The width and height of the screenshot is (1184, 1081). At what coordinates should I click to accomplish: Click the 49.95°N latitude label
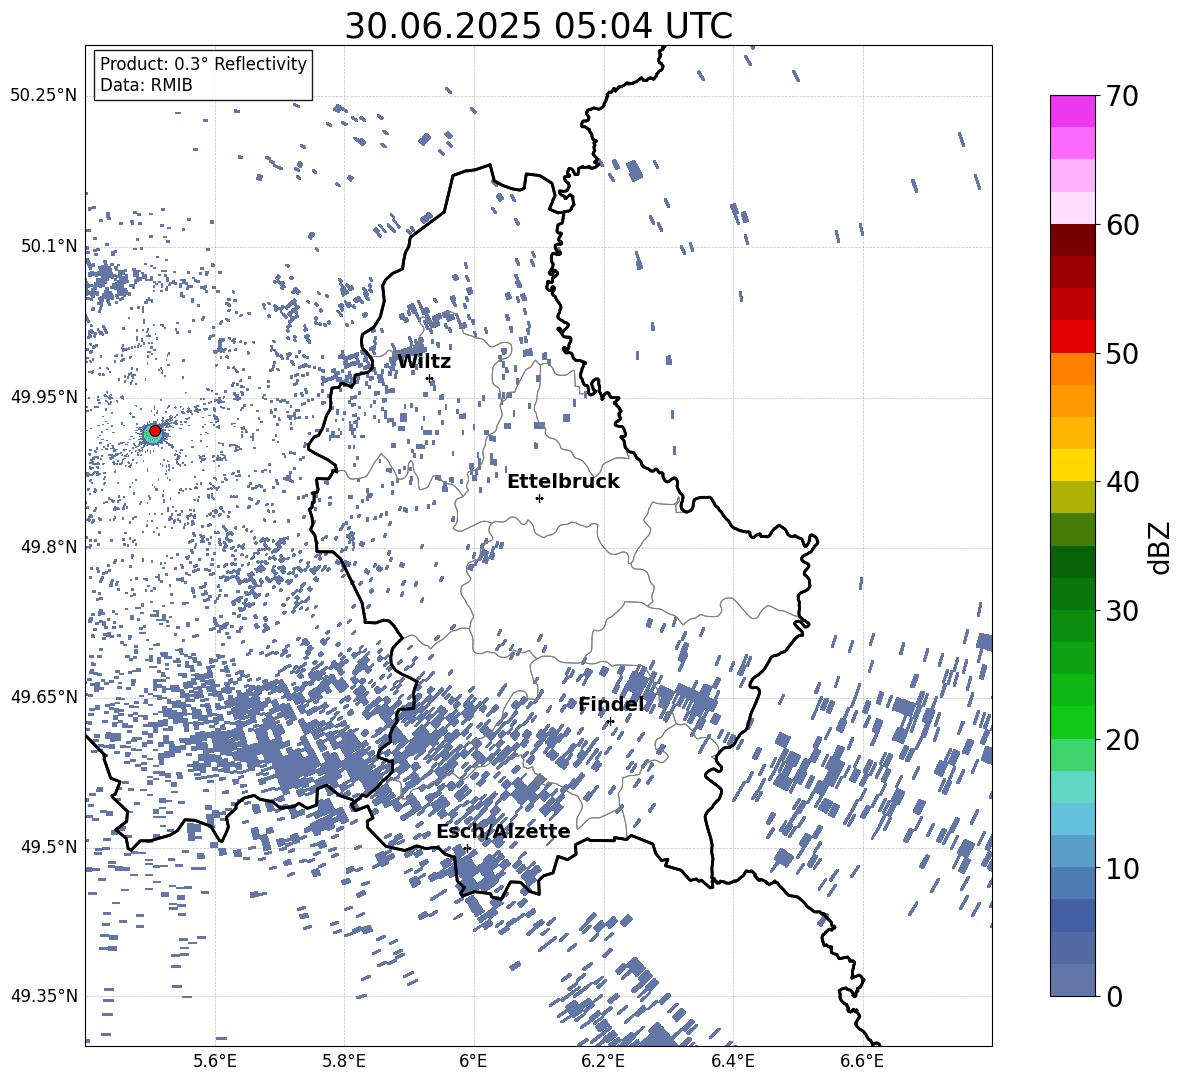[43, 396]
